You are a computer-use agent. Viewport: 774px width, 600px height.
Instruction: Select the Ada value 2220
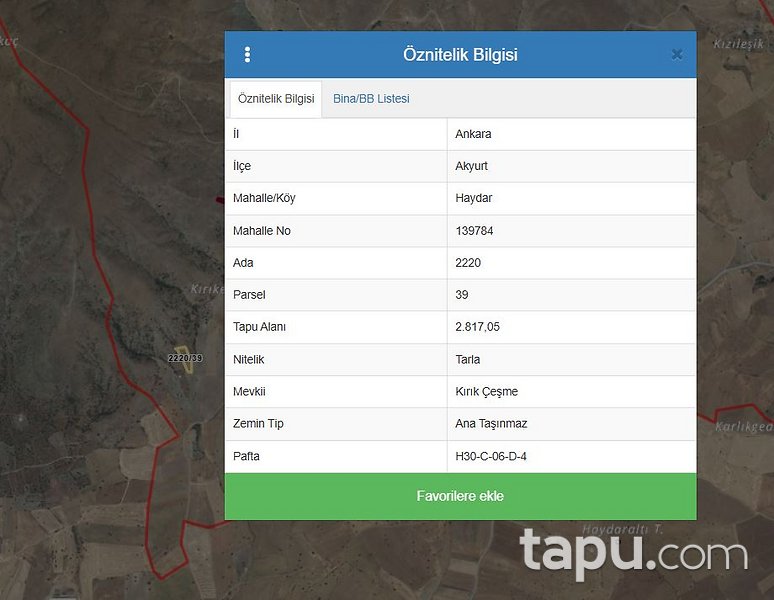[x=468, y=263]
